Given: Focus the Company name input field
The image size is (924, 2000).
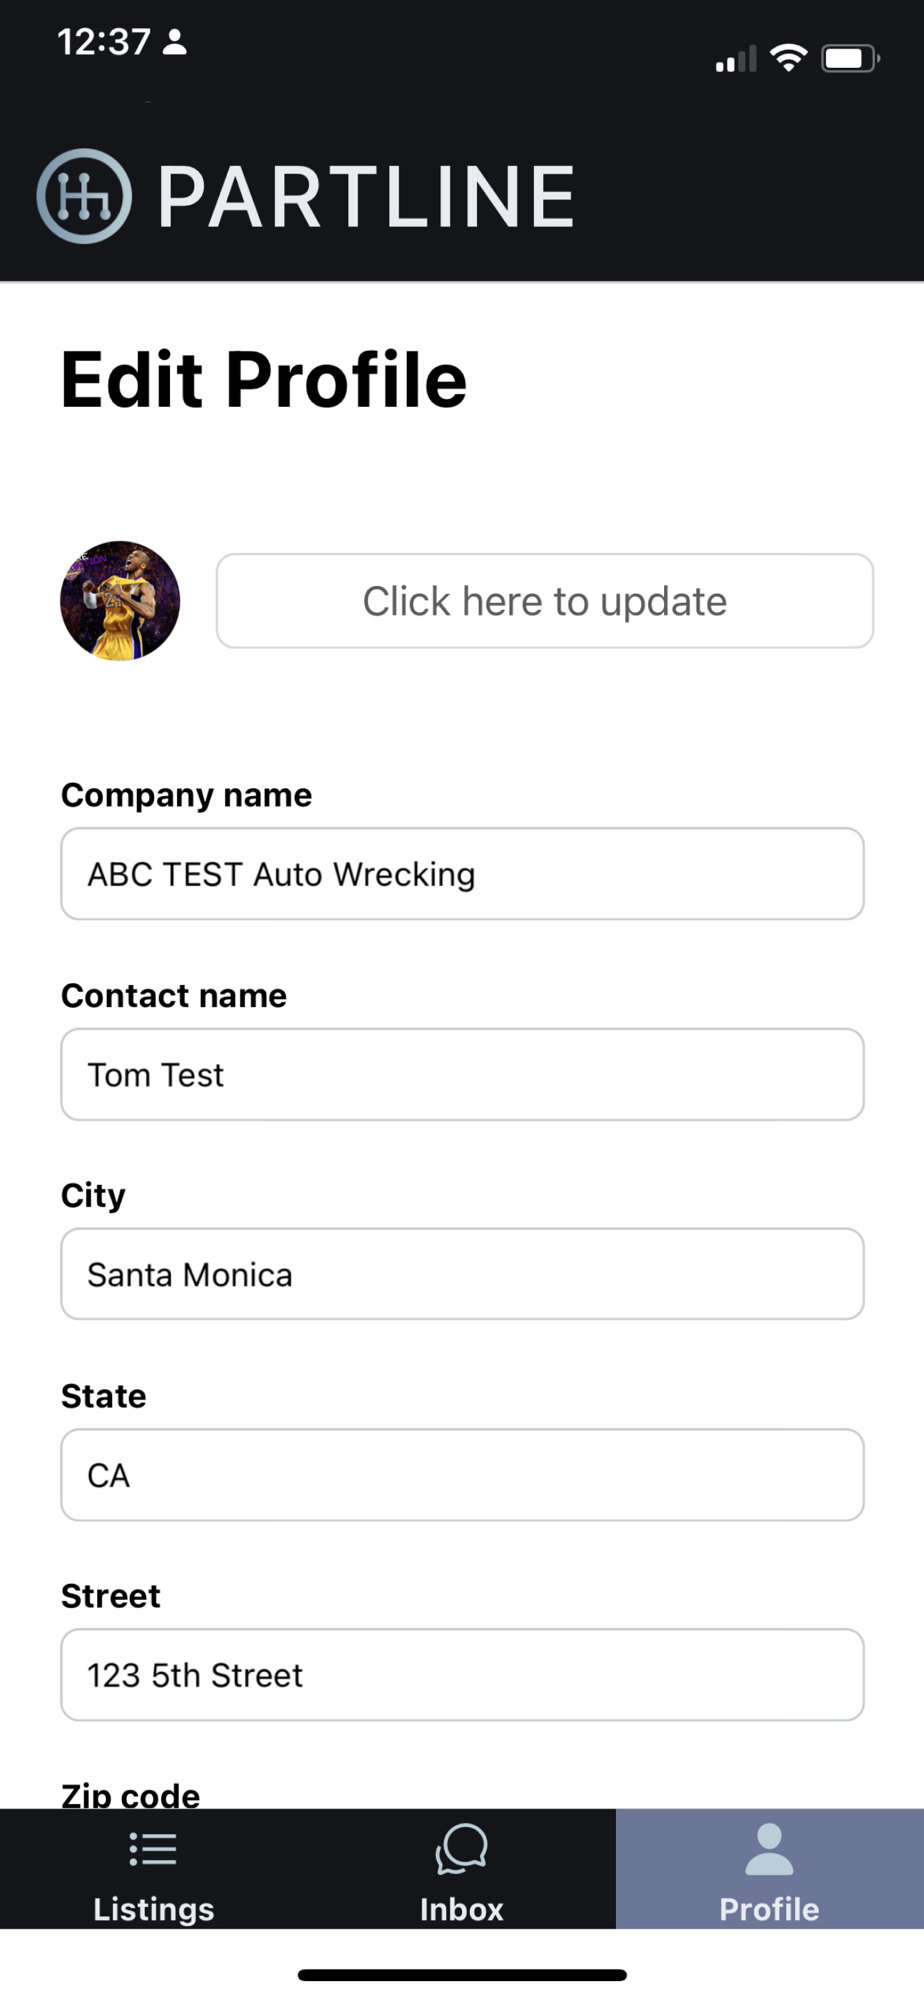Looking at the screenshot, I should (462, 874).
